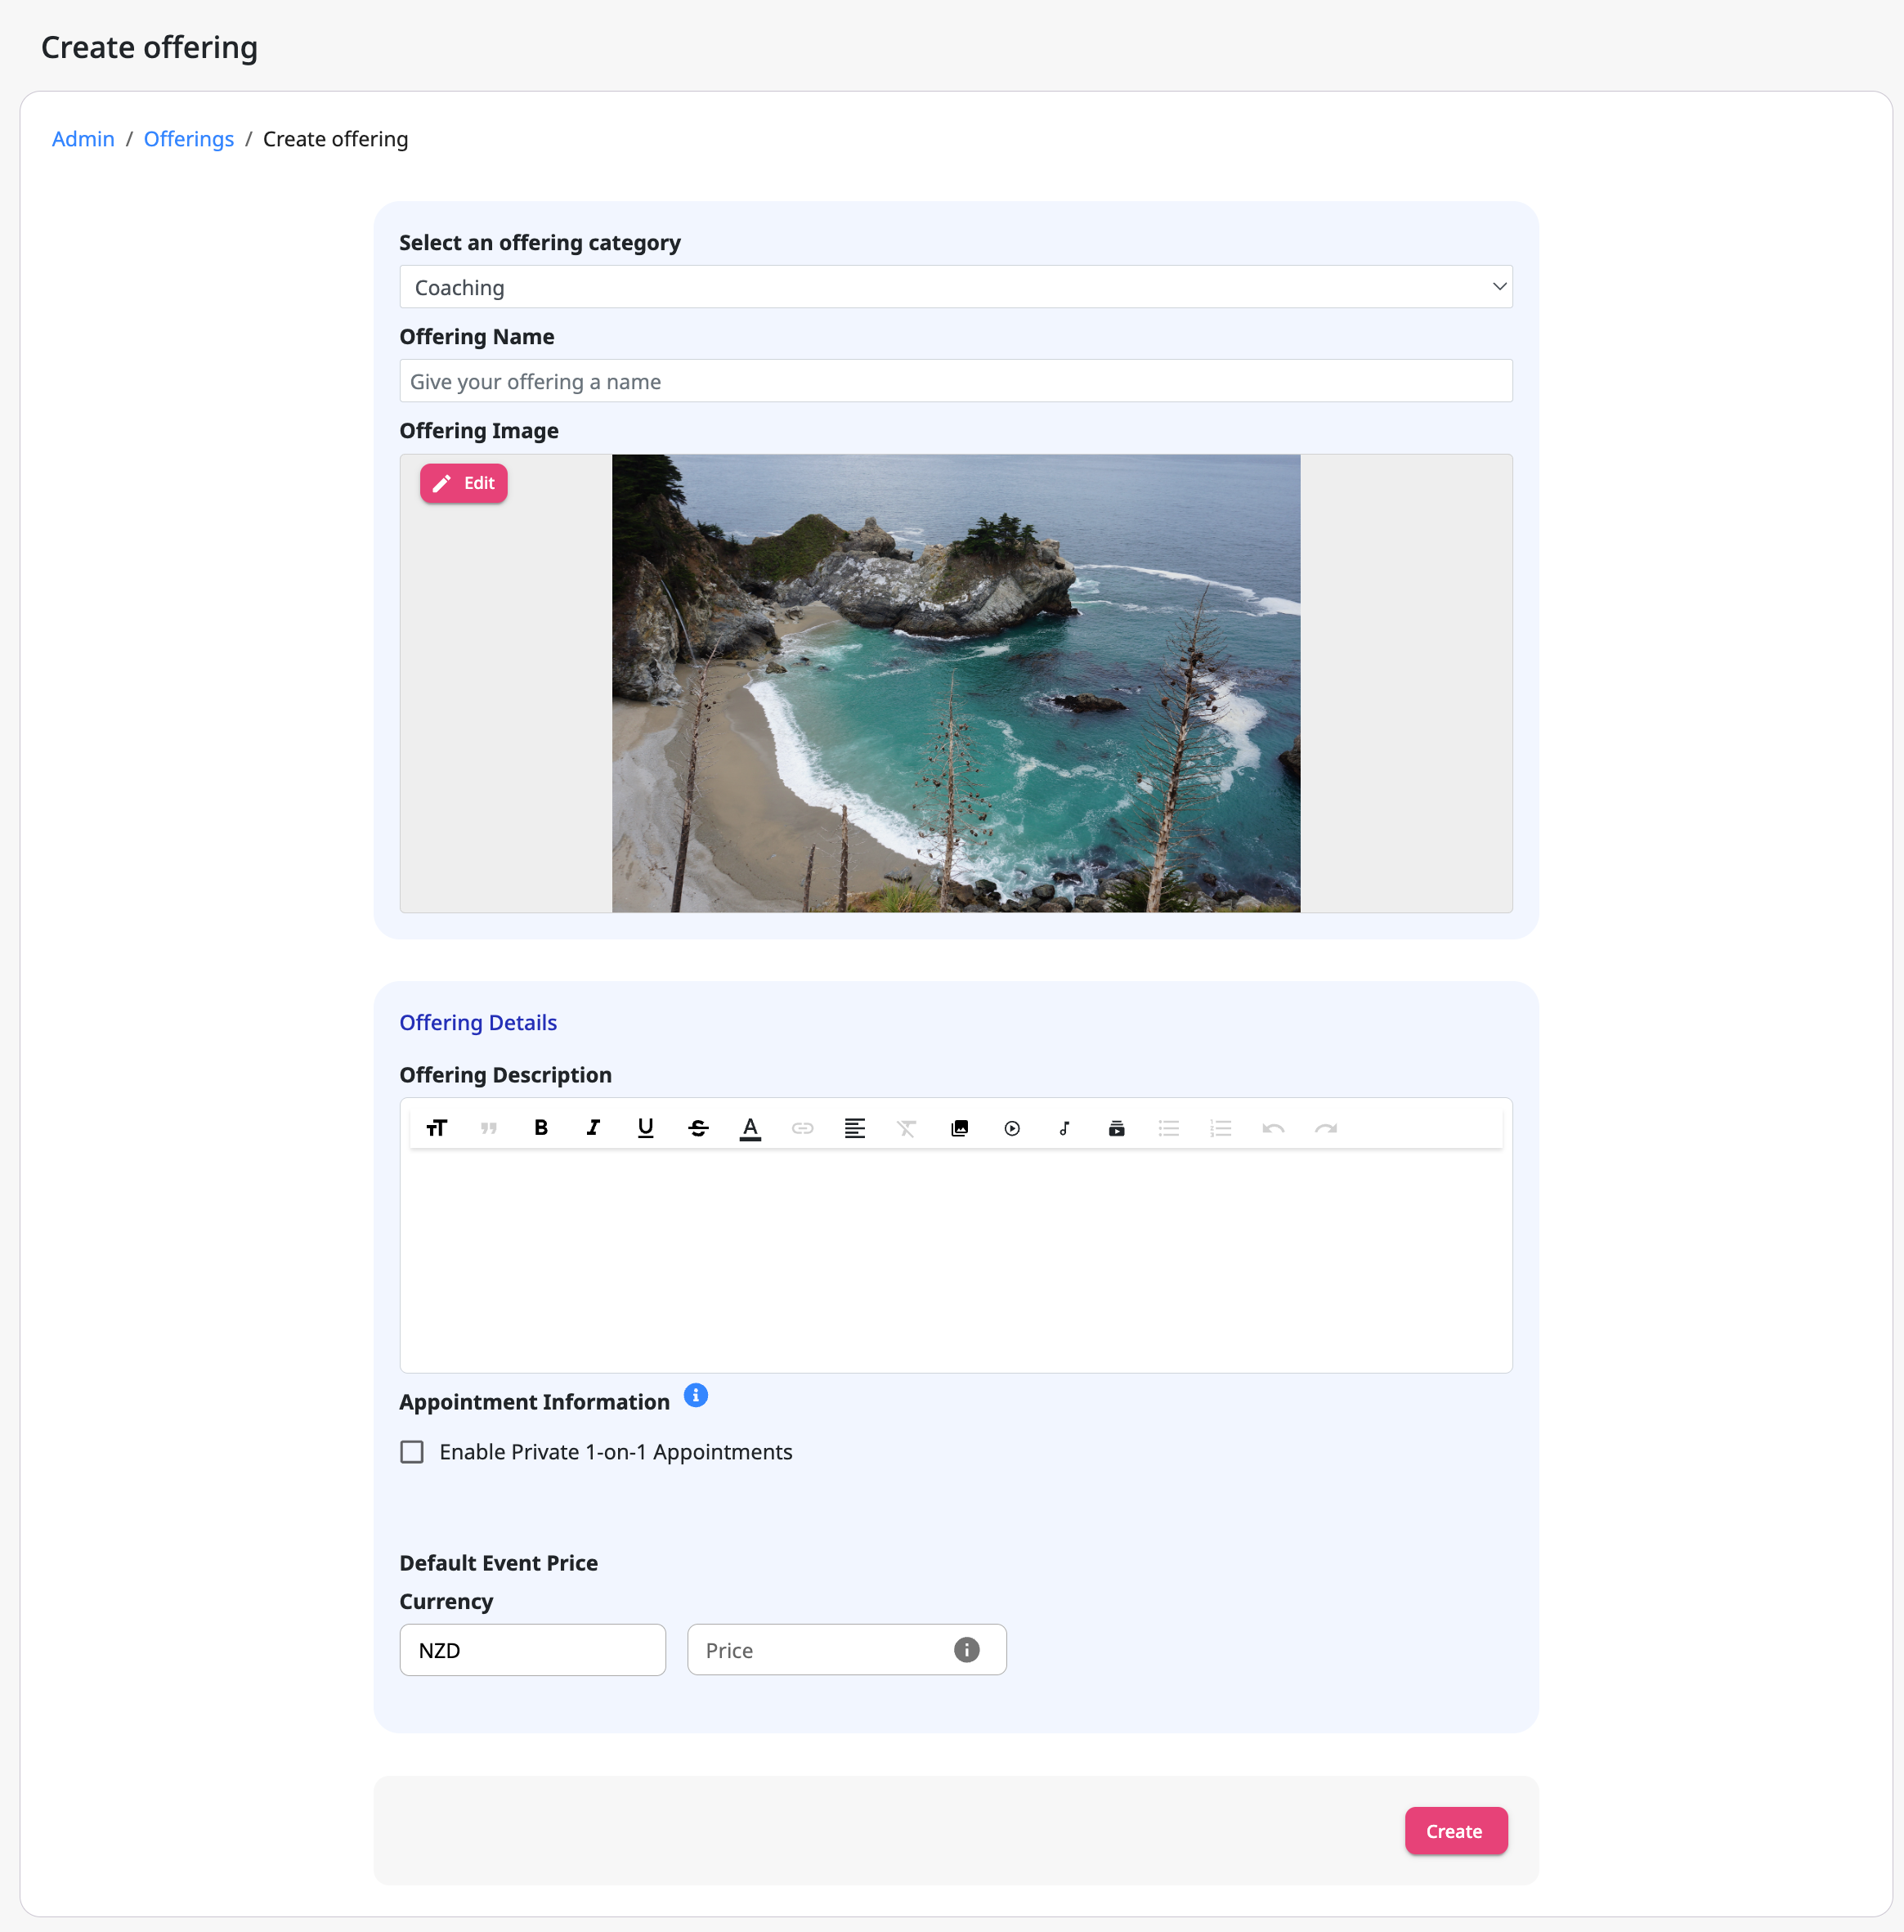Click the insert image icon in toolbar
This screenshot has height=1932, width=1904.
[960, 1128]
